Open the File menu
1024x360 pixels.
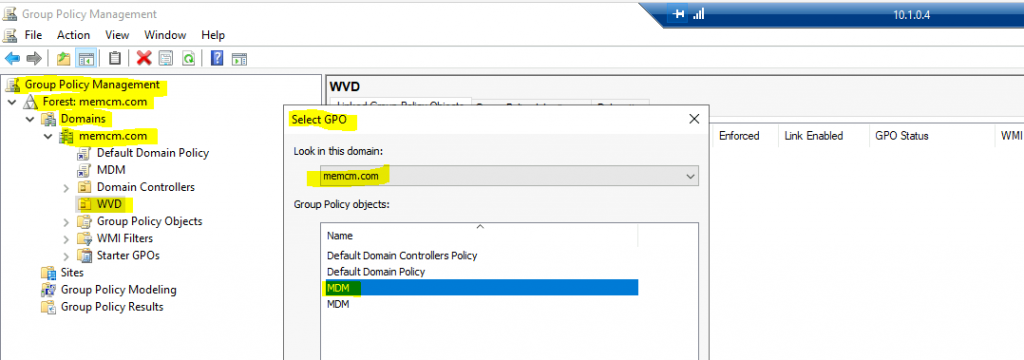[33, 35]
